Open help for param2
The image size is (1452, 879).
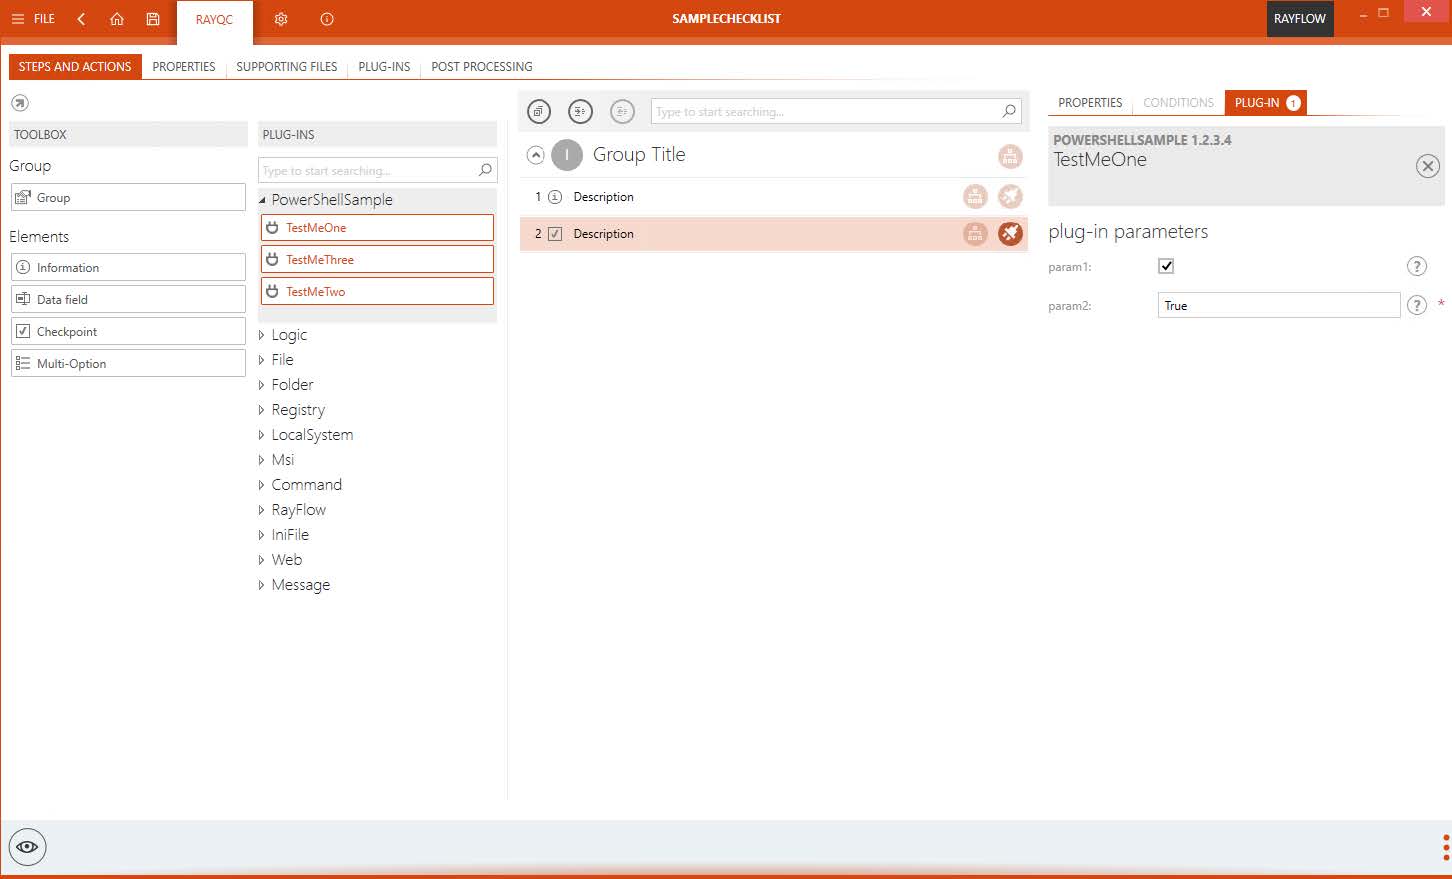pos(1416,305)
